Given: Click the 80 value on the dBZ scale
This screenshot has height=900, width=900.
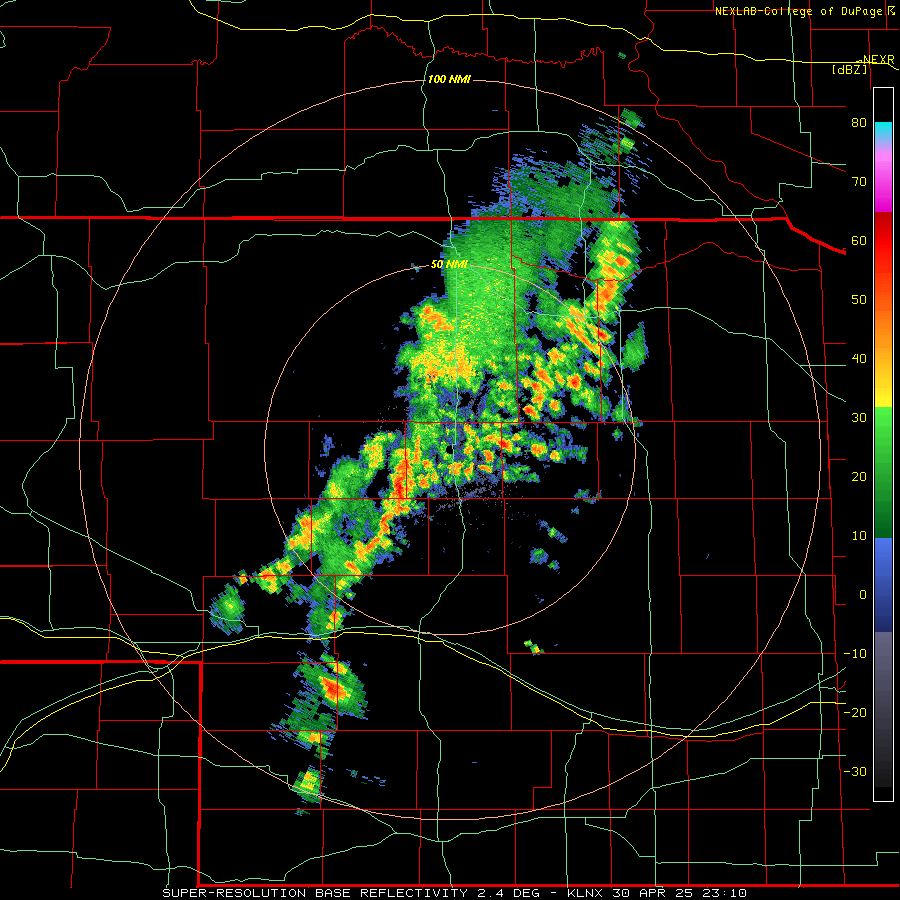Looking at the screenshot, I should pos(859,122).
